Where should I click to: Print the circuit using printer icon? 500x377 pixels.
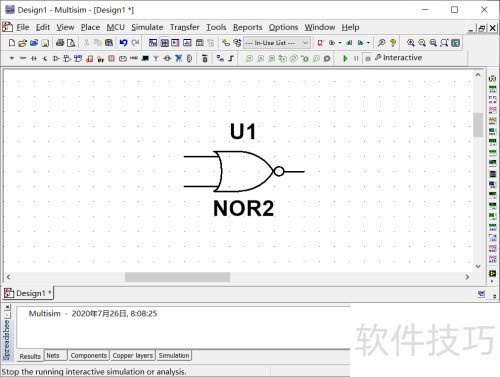[60, 43]
